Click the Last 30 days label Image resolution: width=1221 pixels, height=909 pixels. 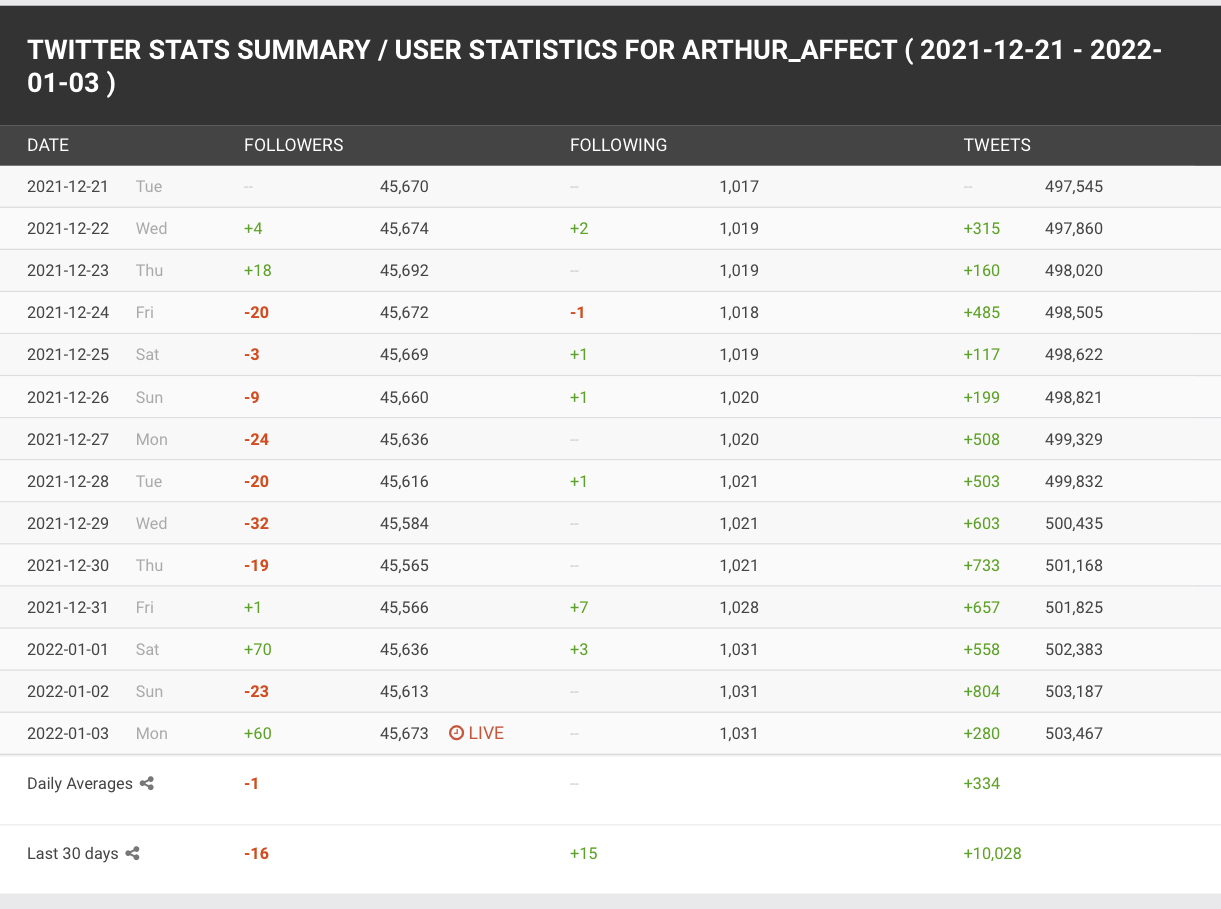(73, 854)
